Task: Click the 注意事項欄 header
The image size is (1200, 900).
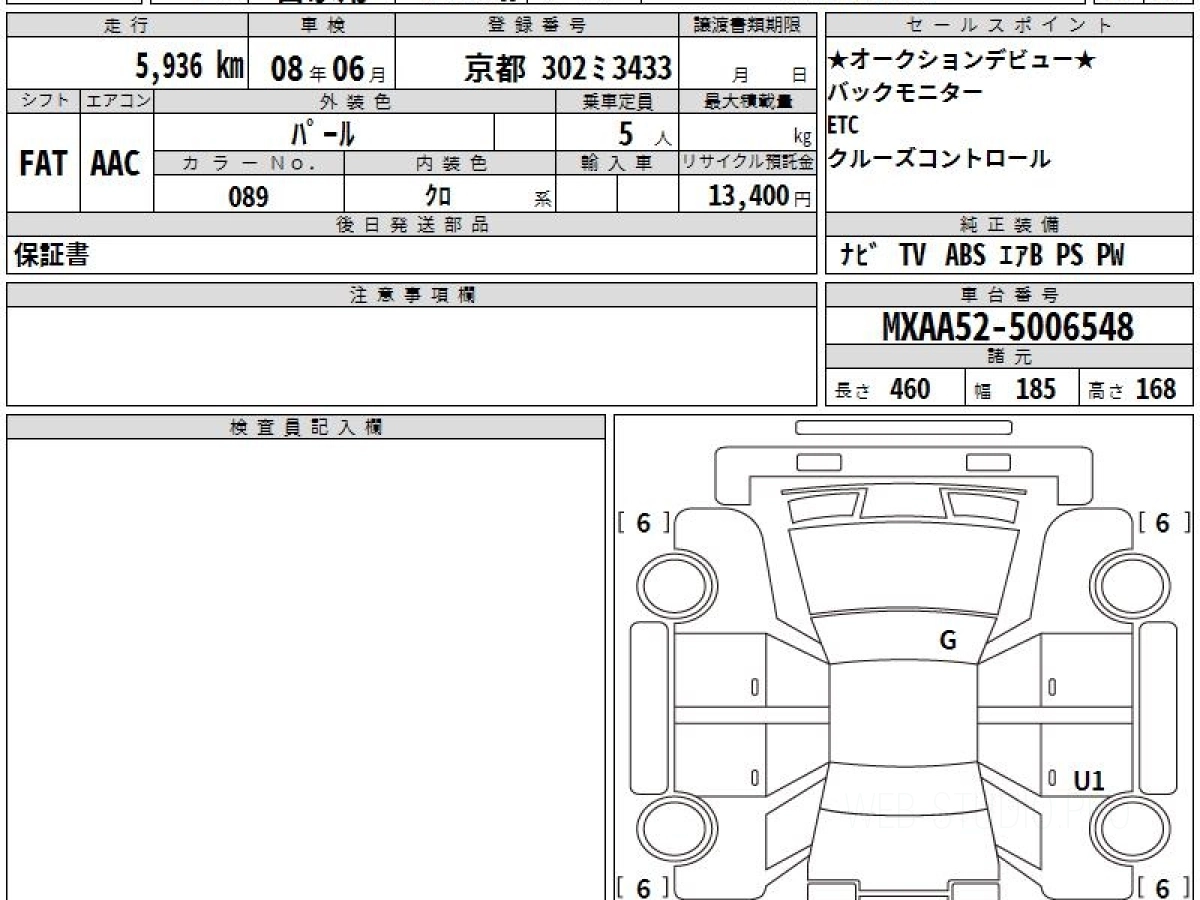Action: 412,295
